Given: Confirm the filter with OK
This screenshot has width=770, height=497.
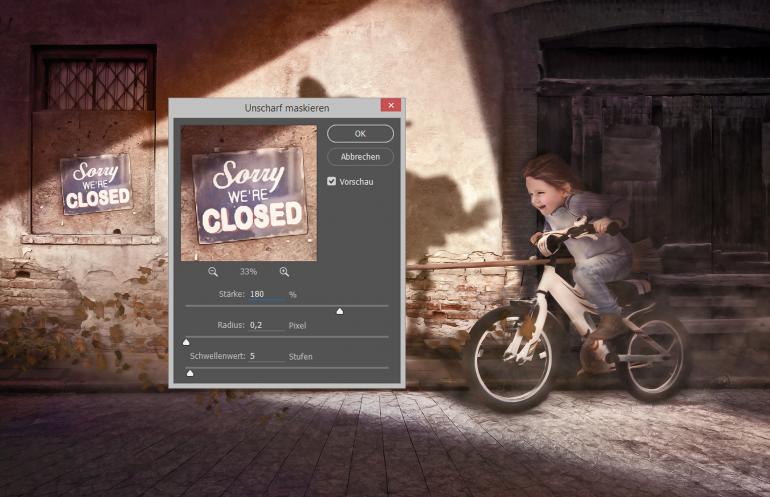Looking at the screenshot, I should (360, 134).
